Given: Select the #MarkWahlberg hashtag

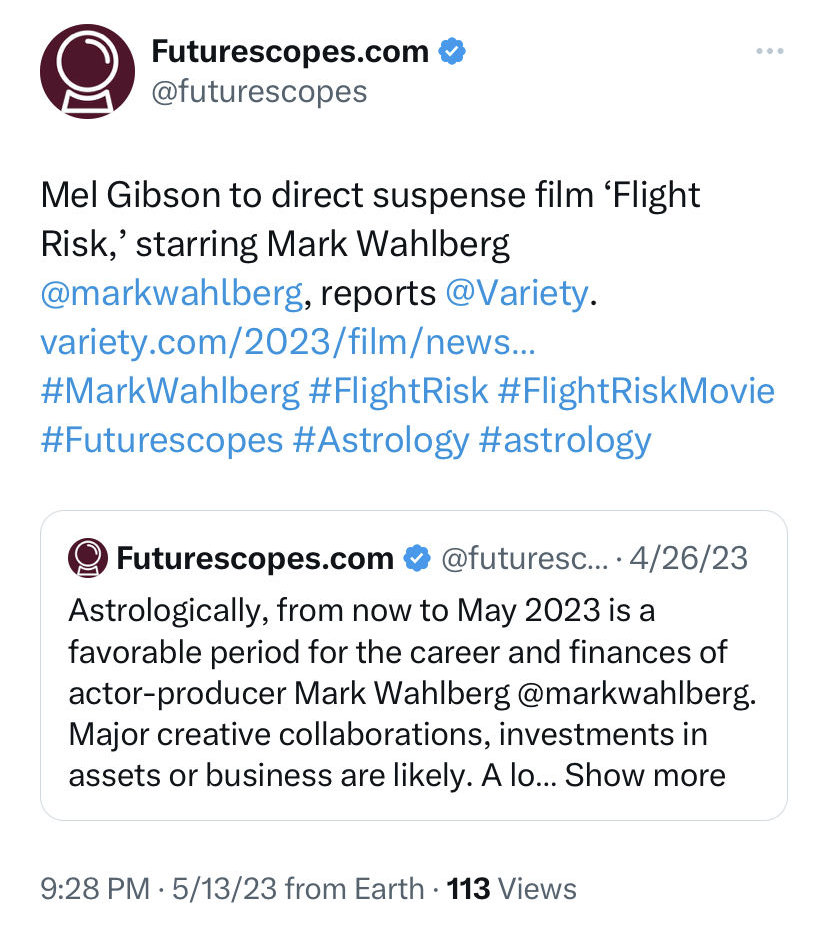Looking at the screenshot, I should coord(170,392).
